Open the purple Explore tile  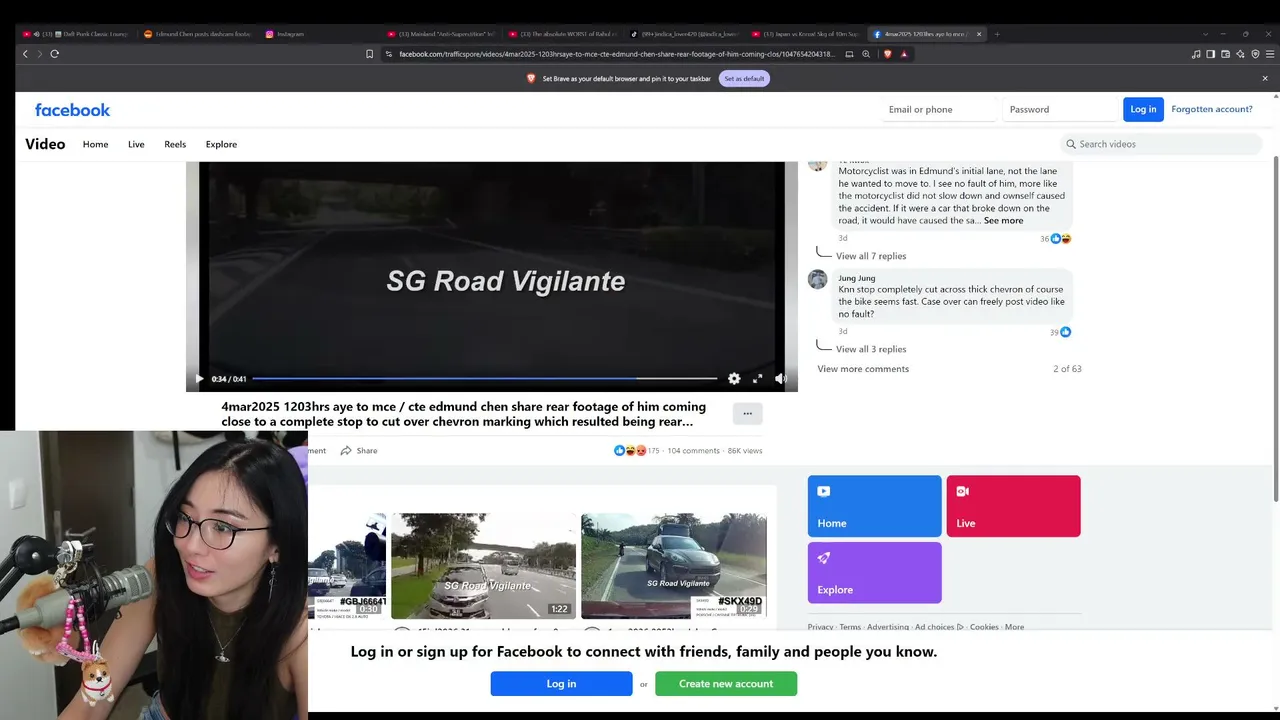(875, 573)
